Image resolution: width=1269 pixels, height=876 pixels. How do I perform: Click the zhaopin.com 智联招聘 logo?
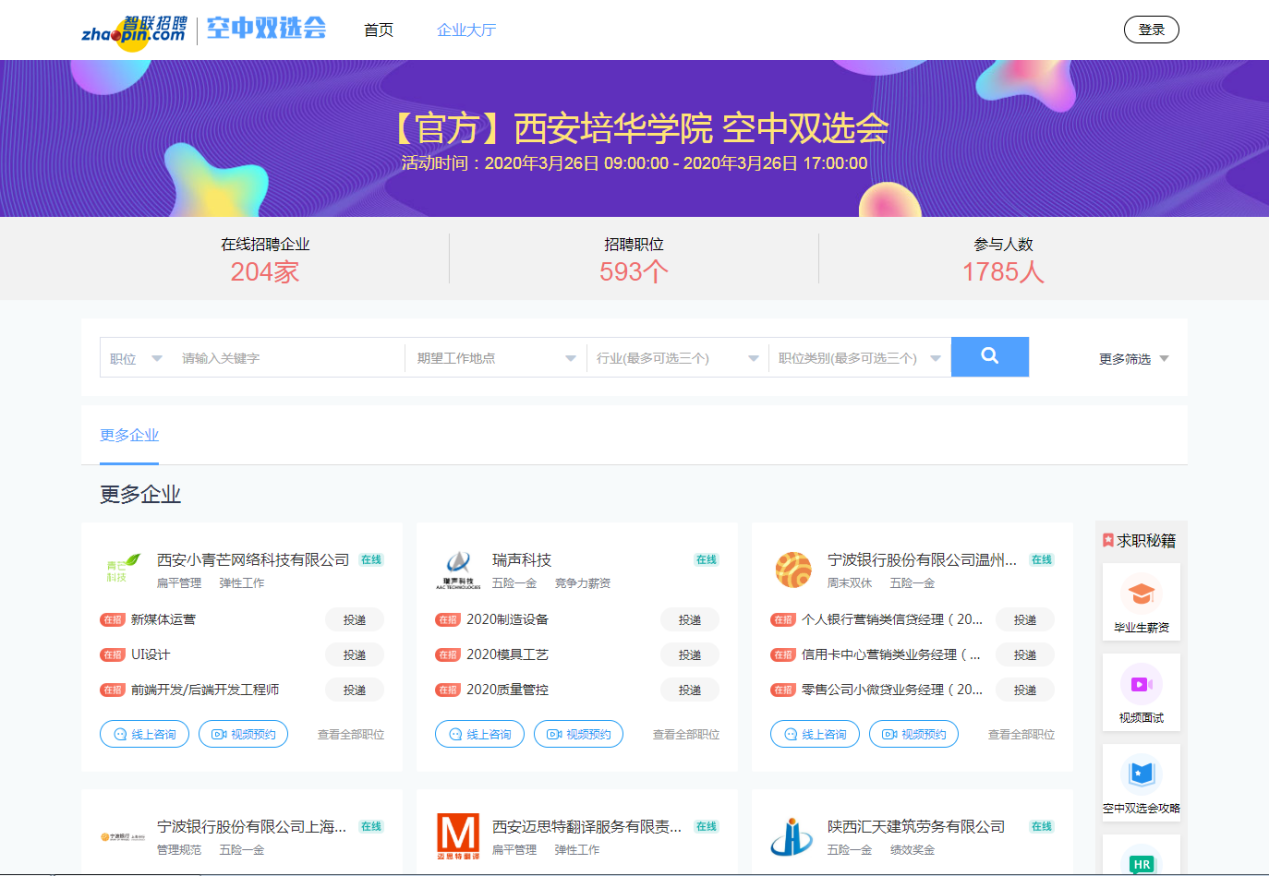135,30
